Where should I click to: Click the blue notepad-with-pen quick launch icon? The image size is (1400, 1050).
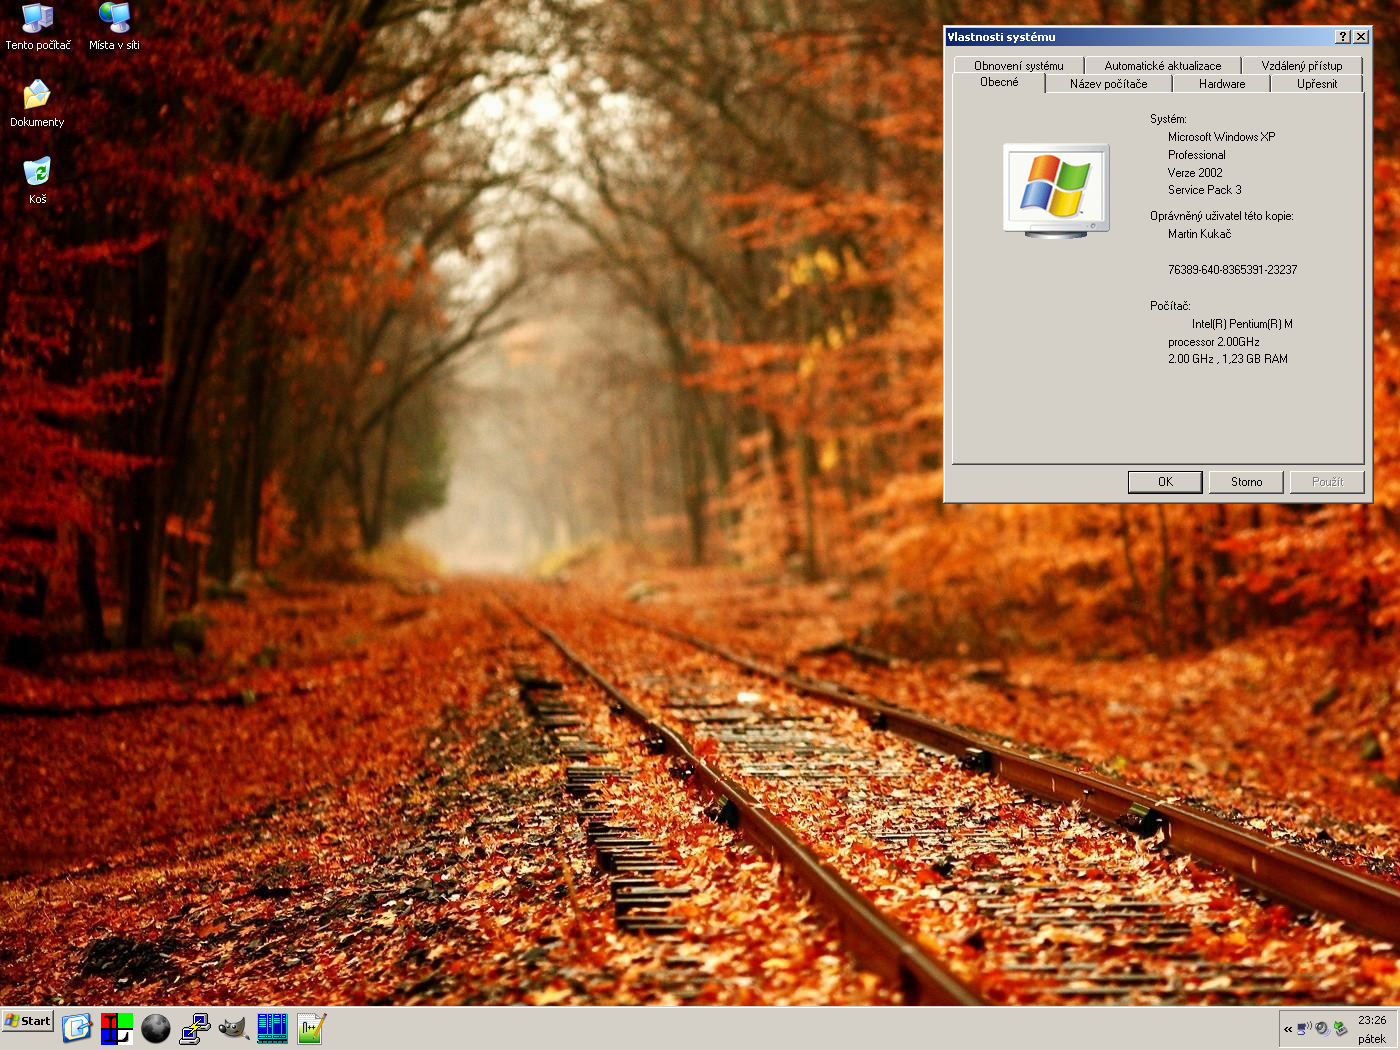[77, 1028]
